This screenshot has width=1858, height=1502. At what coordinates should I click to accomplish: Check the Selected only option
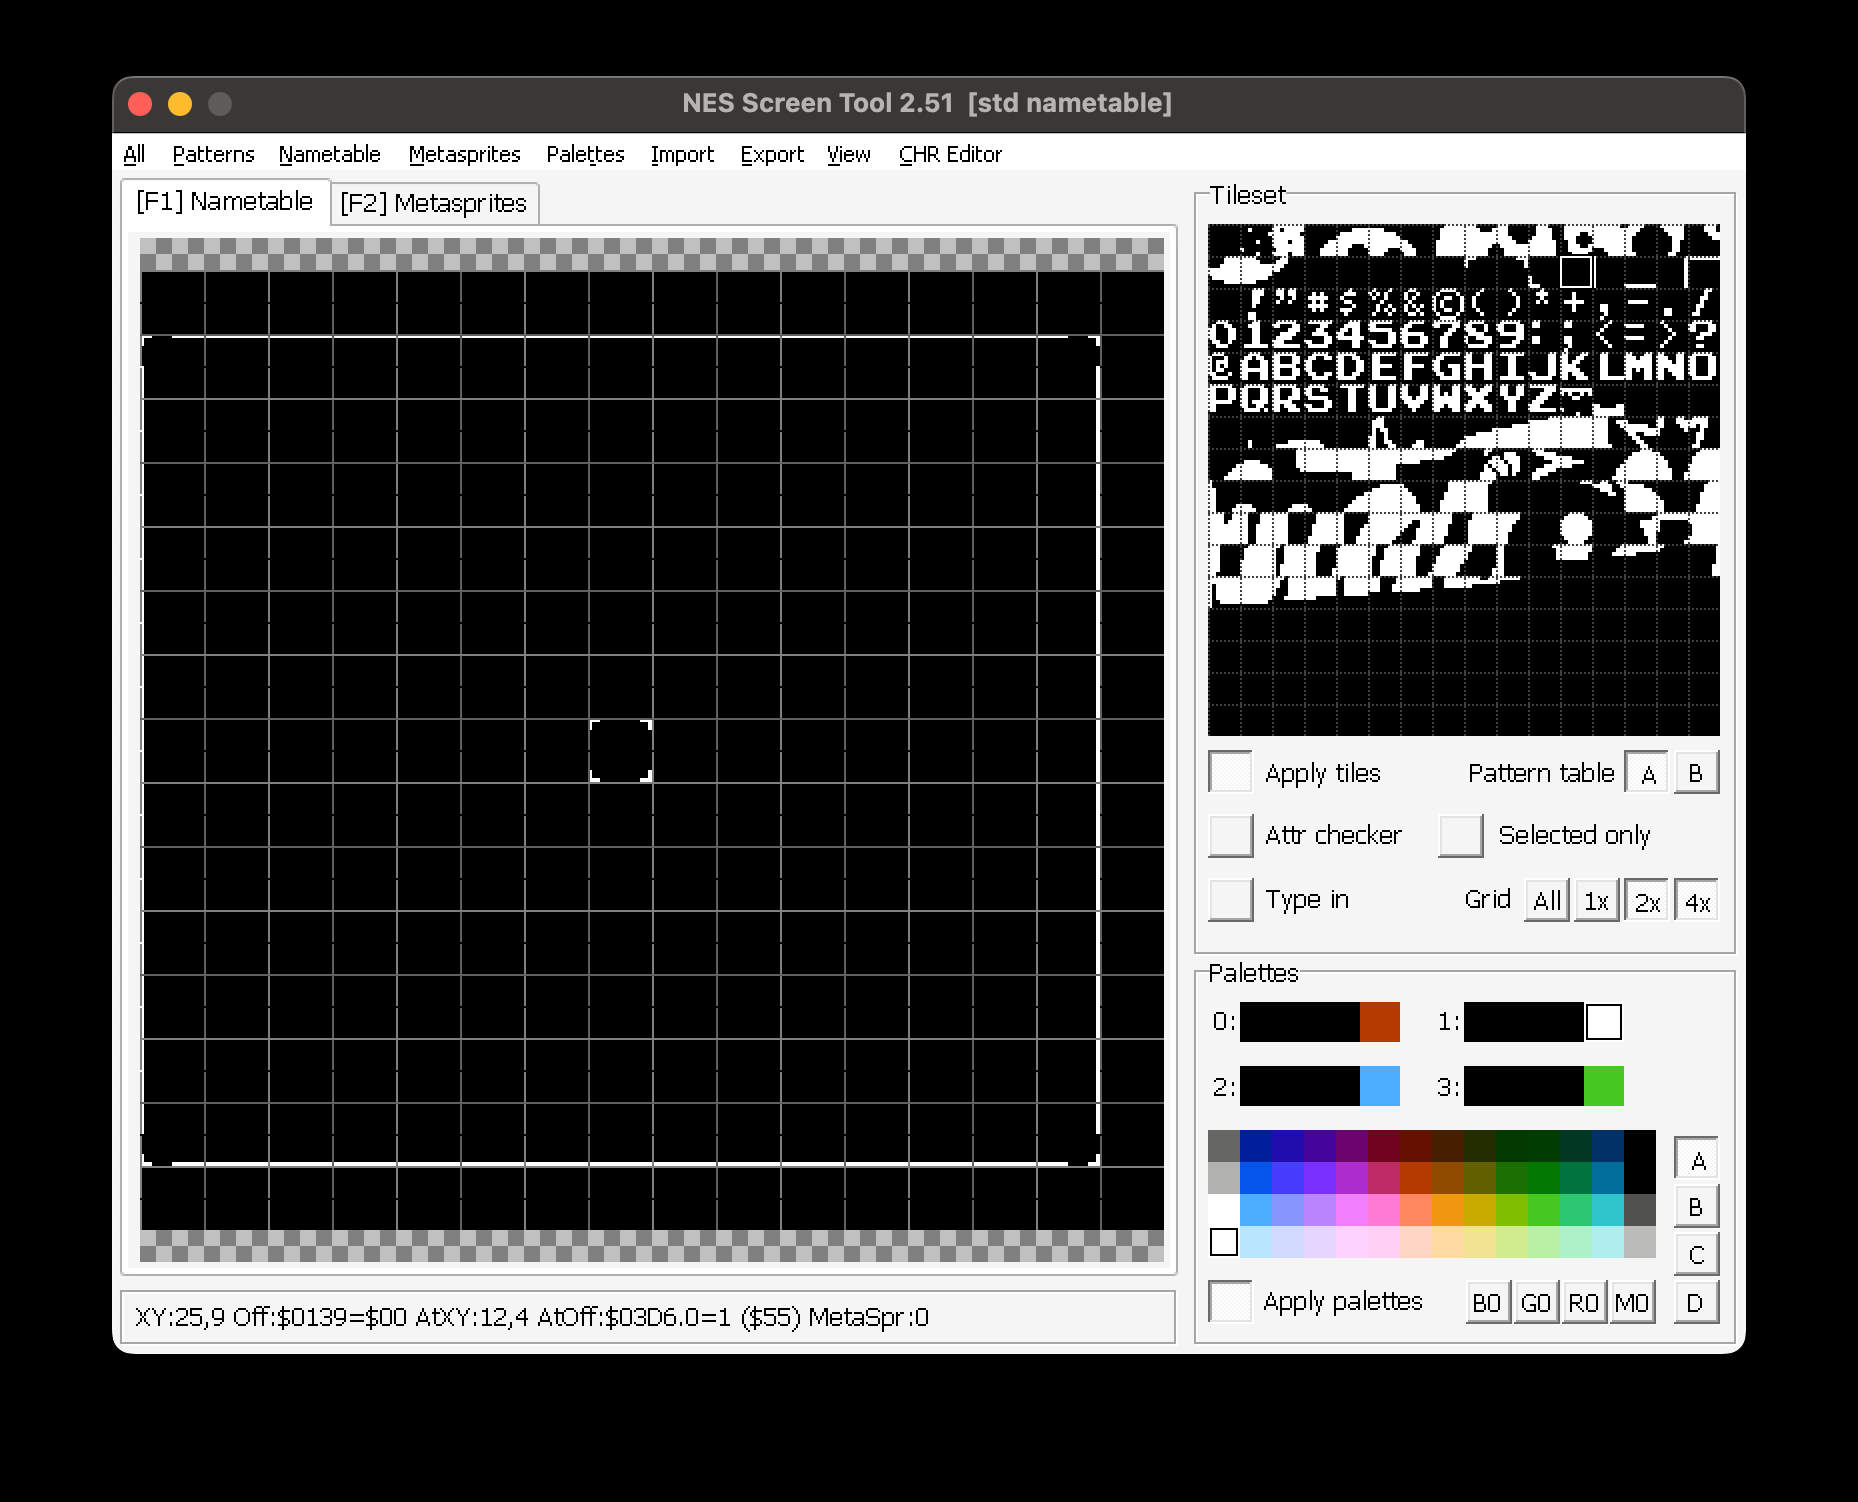[1460, 836]
